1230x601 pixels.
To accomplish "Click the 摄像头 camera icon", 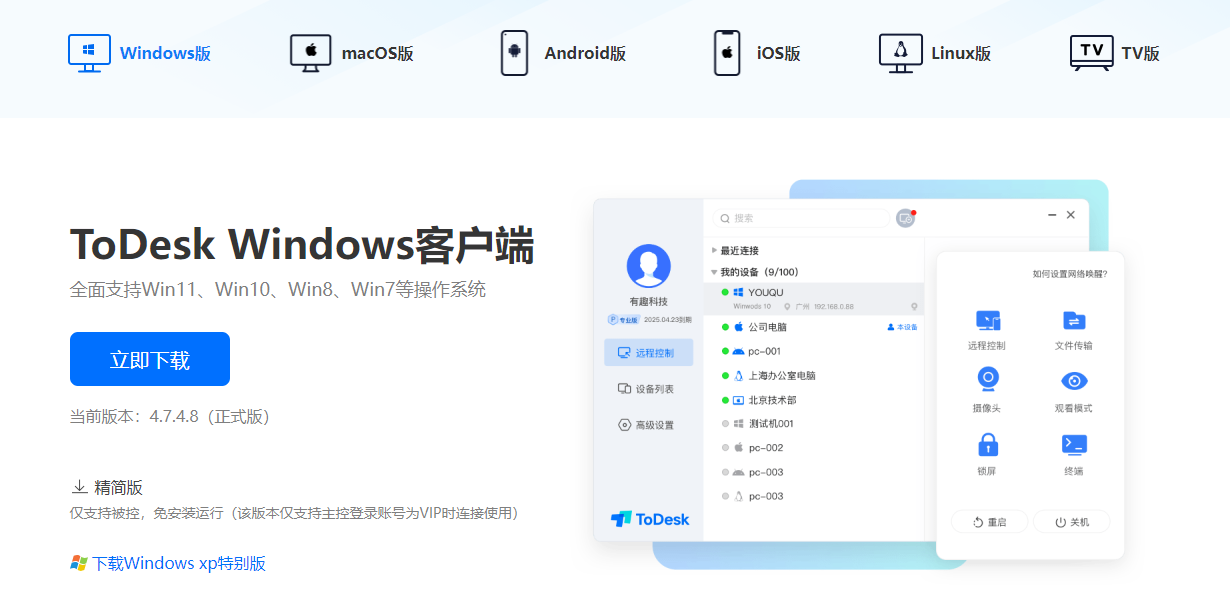I will tap(988, 381).
